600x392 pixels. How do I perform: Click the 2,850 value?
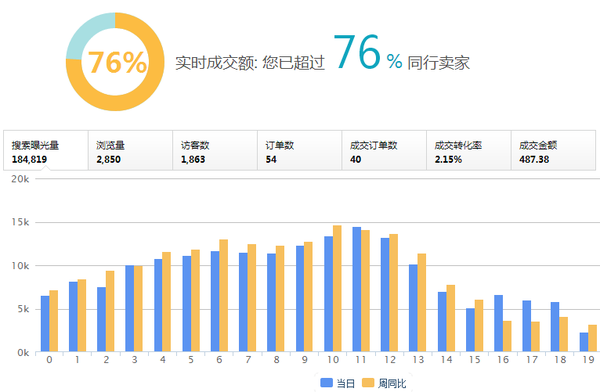[109, 160]
